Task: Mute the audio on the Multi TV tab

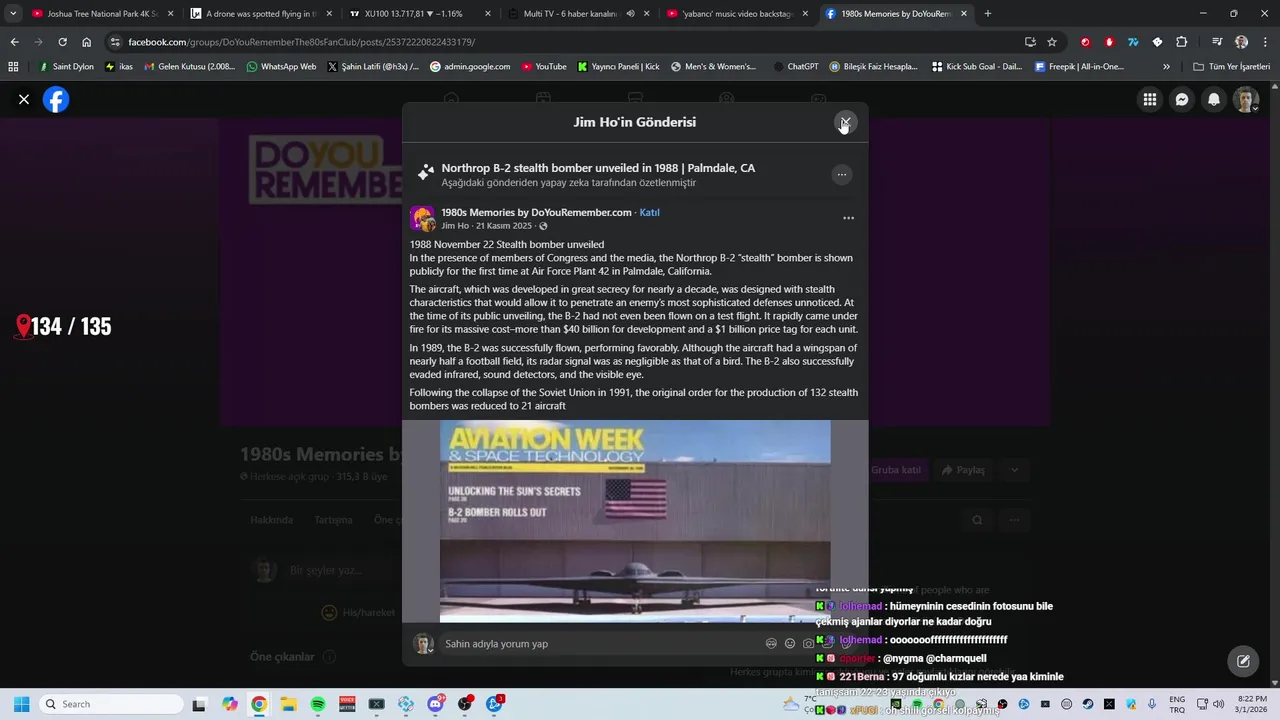Action: pos(630,14)
